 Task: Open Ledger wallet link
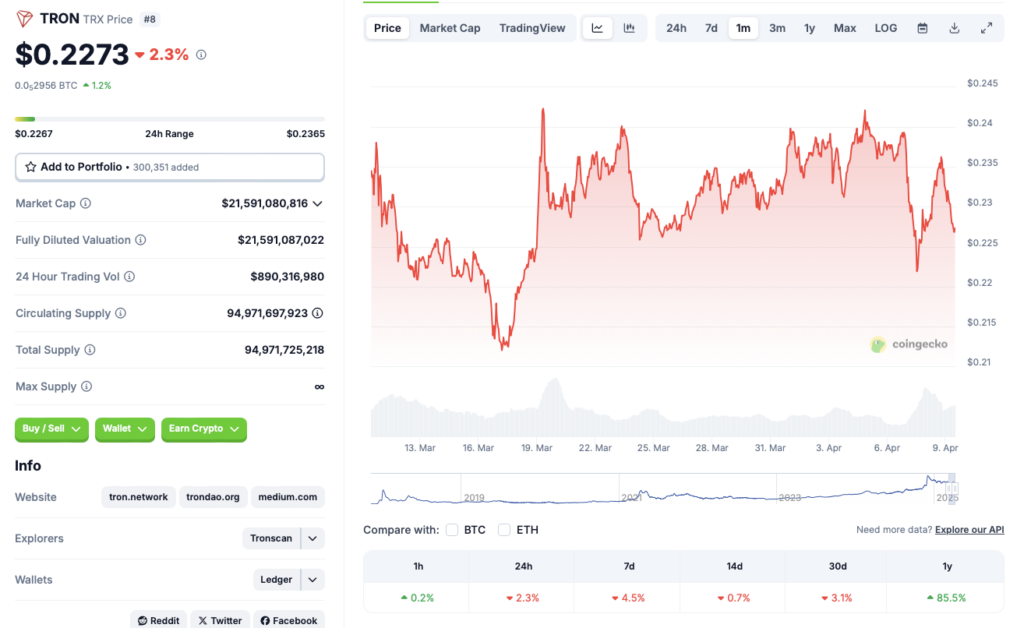[276, 580]
